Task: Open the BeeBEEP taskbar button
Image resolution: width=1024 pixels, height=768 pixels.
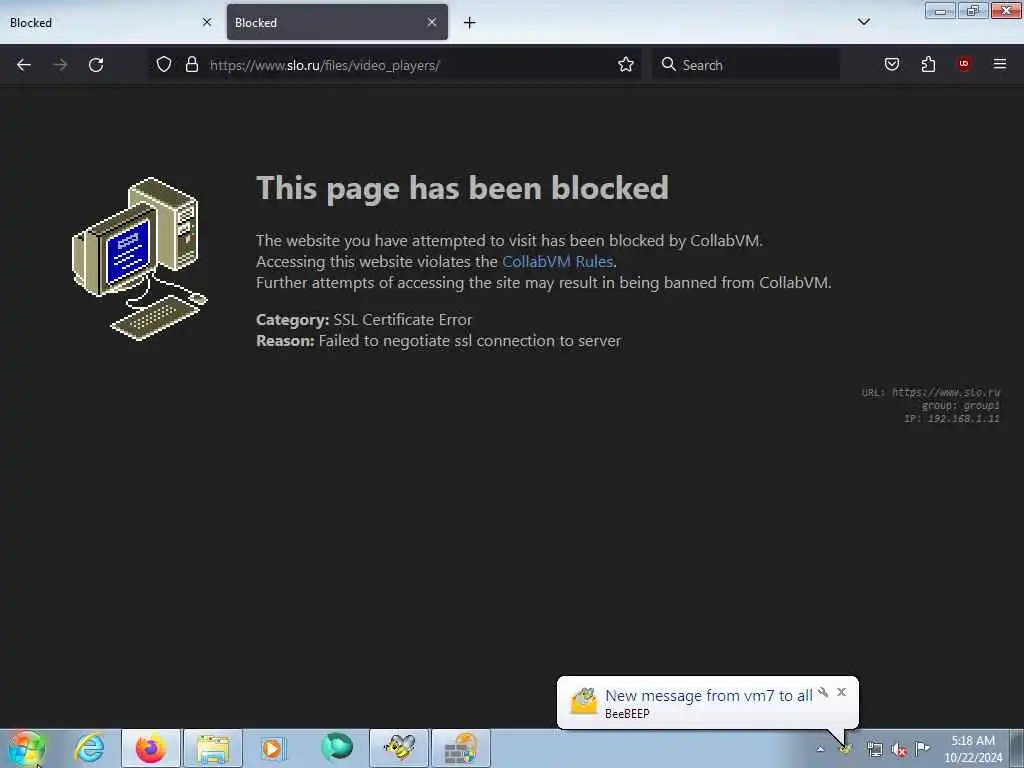Action: click(399, 748)
